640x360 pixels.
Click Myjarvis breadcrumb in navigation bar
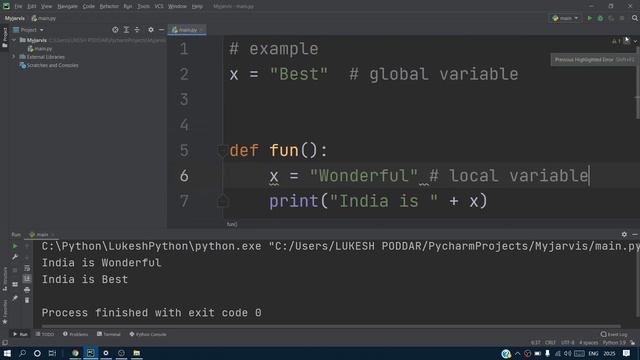point(15,18)
